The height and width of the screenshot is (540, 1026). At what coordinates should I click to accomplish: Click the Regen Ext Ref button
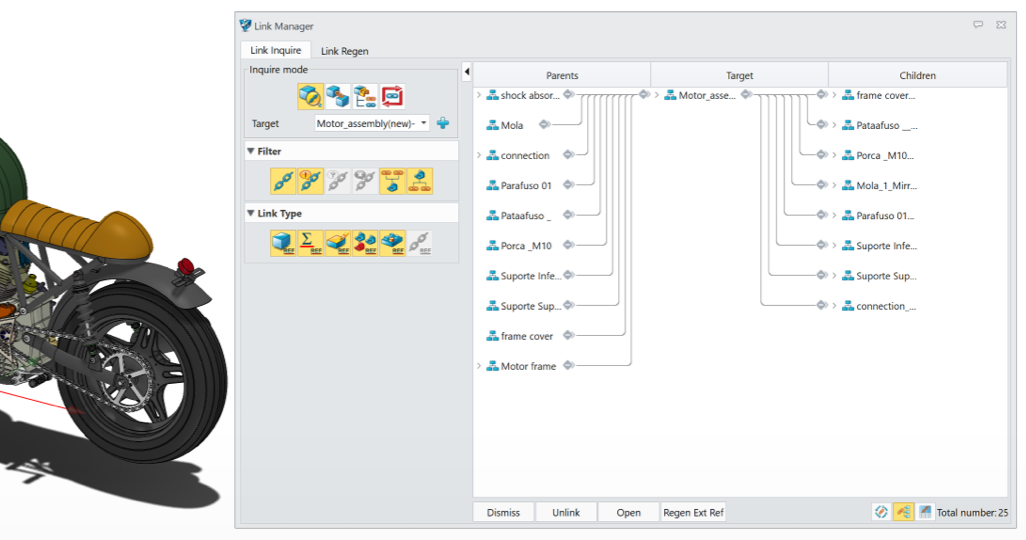tap(693, 512)
